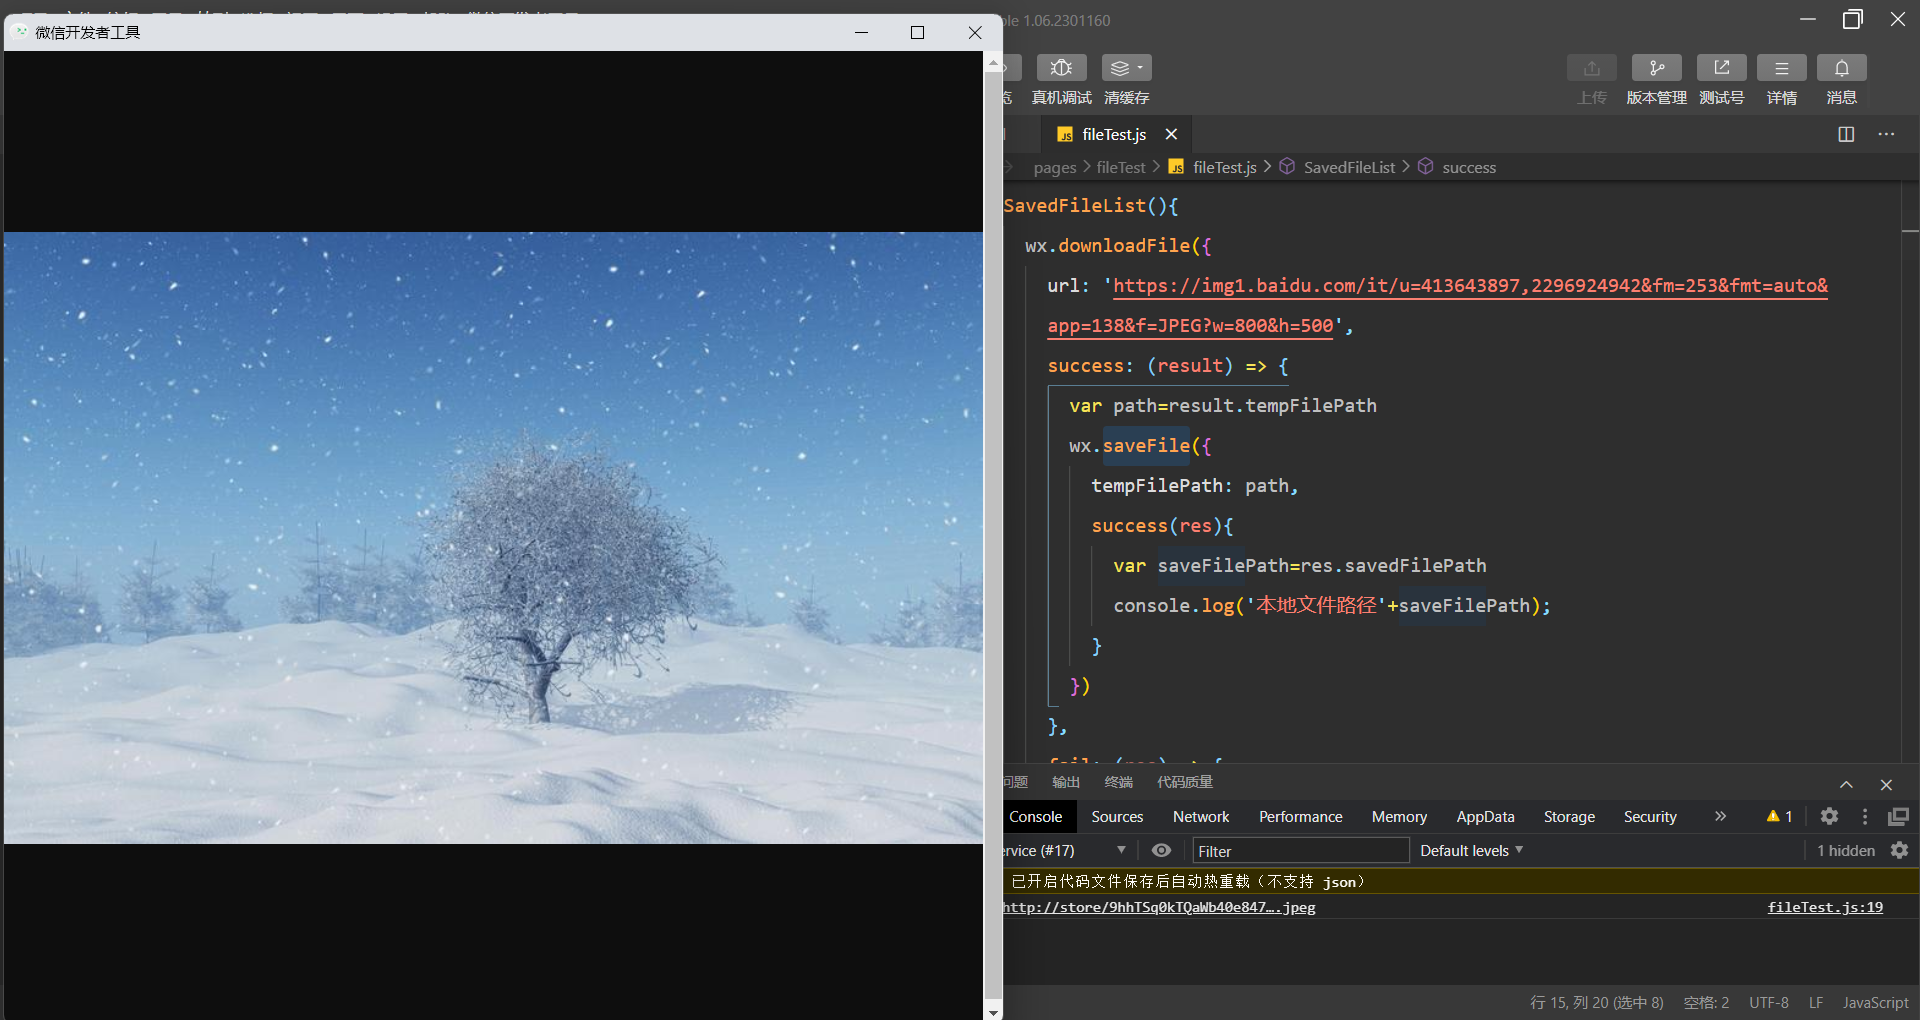Undock the DevTools panel into separate window

pyautogui.click(x=1898, y=816)
